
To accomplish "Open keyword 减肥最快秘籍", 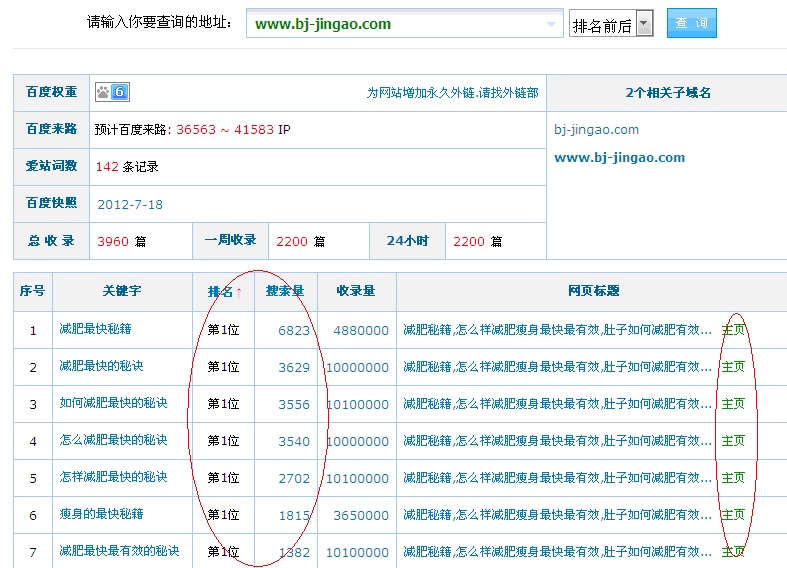I will pyautogui.click(x=95, y=329).
